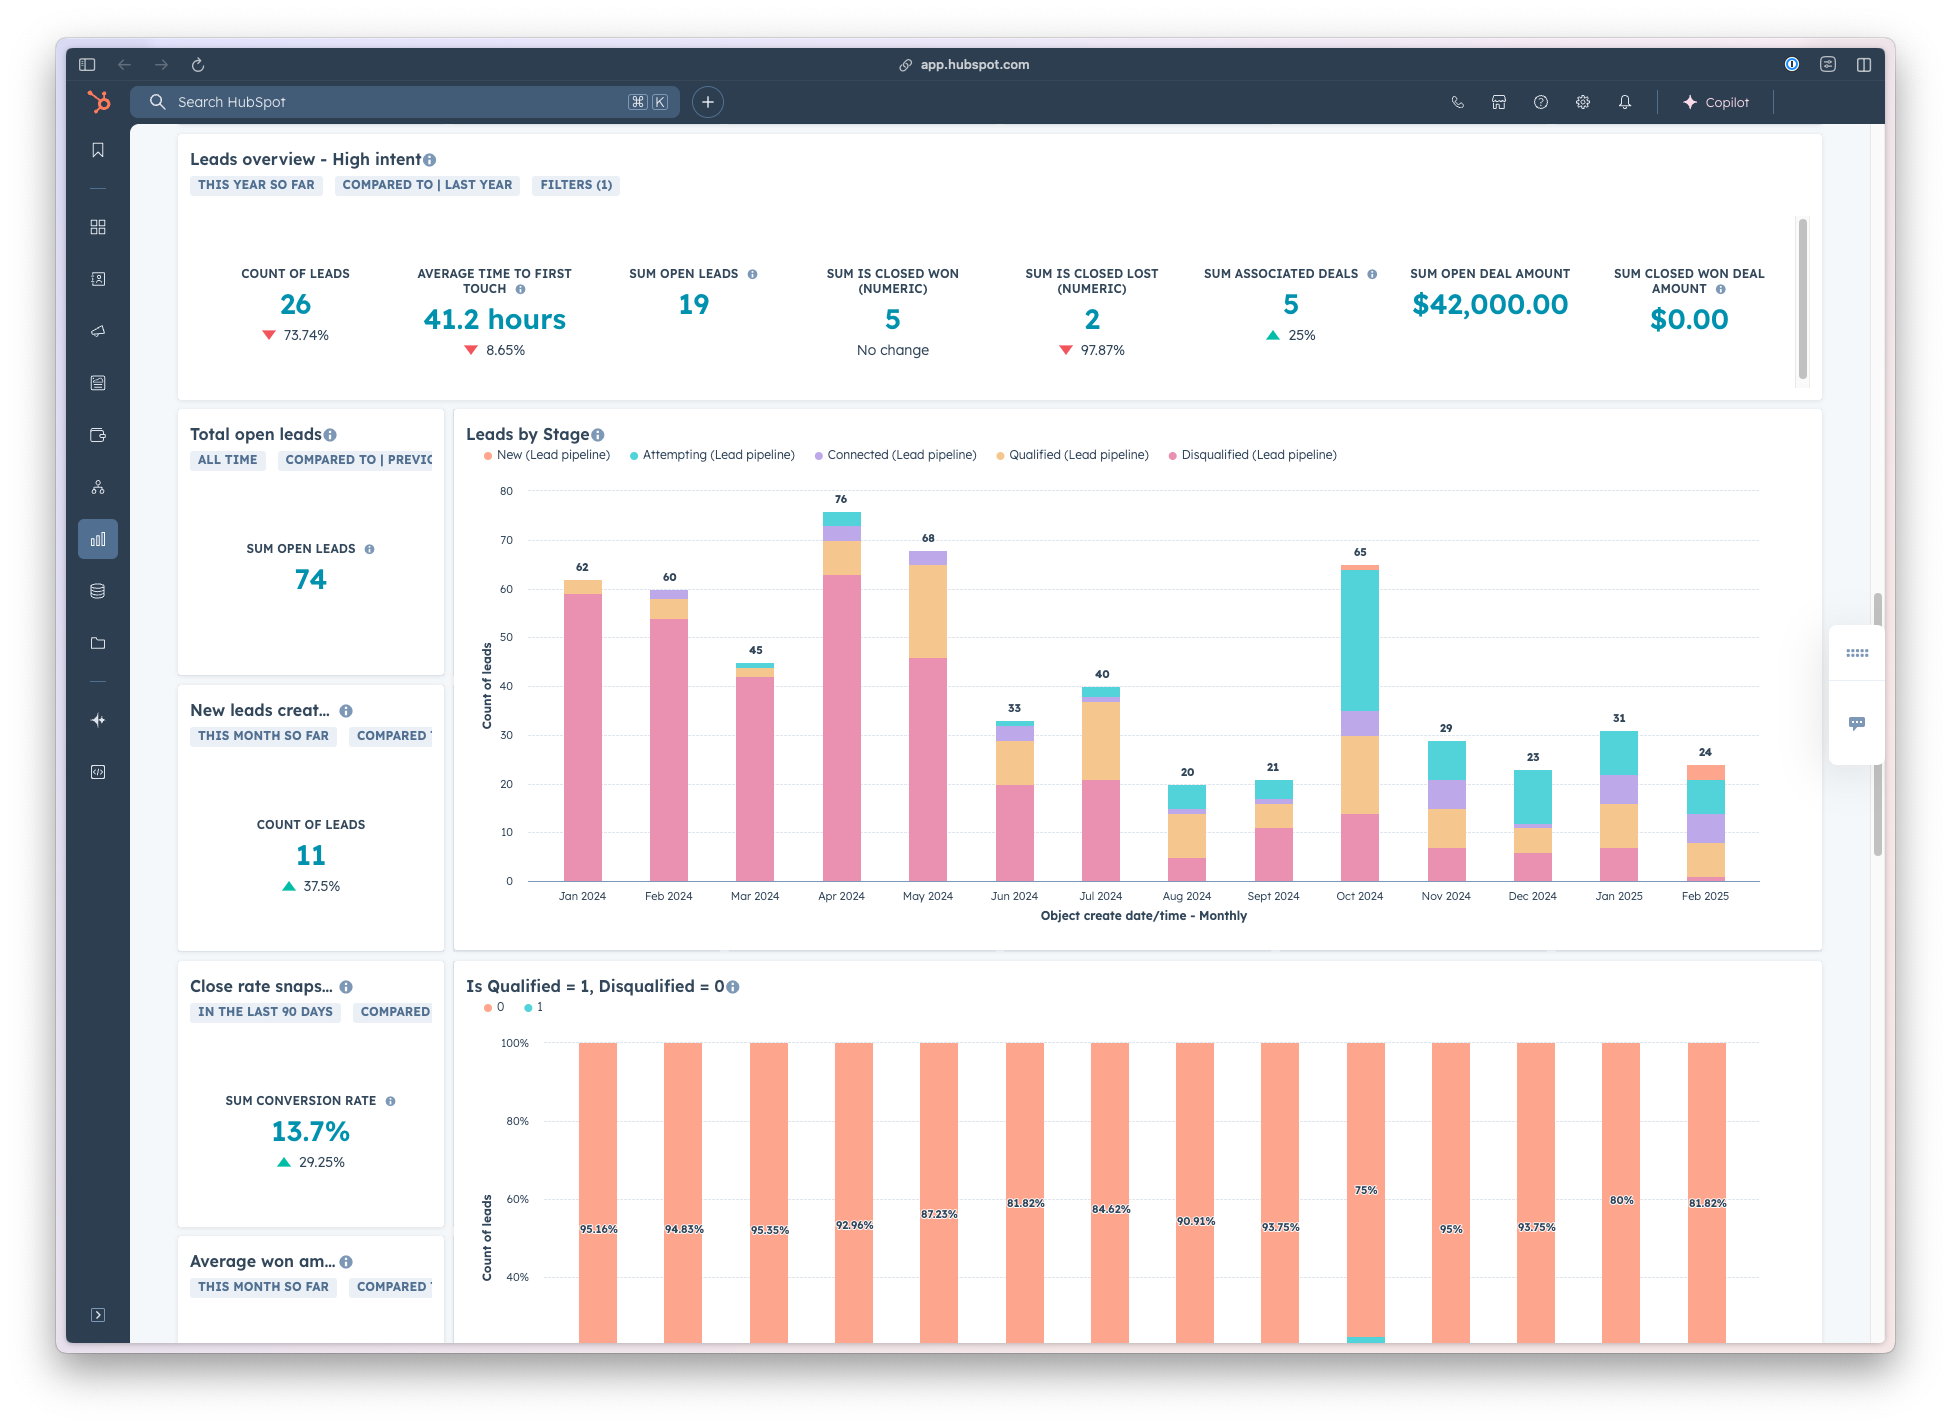This screenshot has width=1951, height=1427.
Task: Click info icon next to Average Time to First Touch
Action: pyautogui.click(x=520, y=289)
